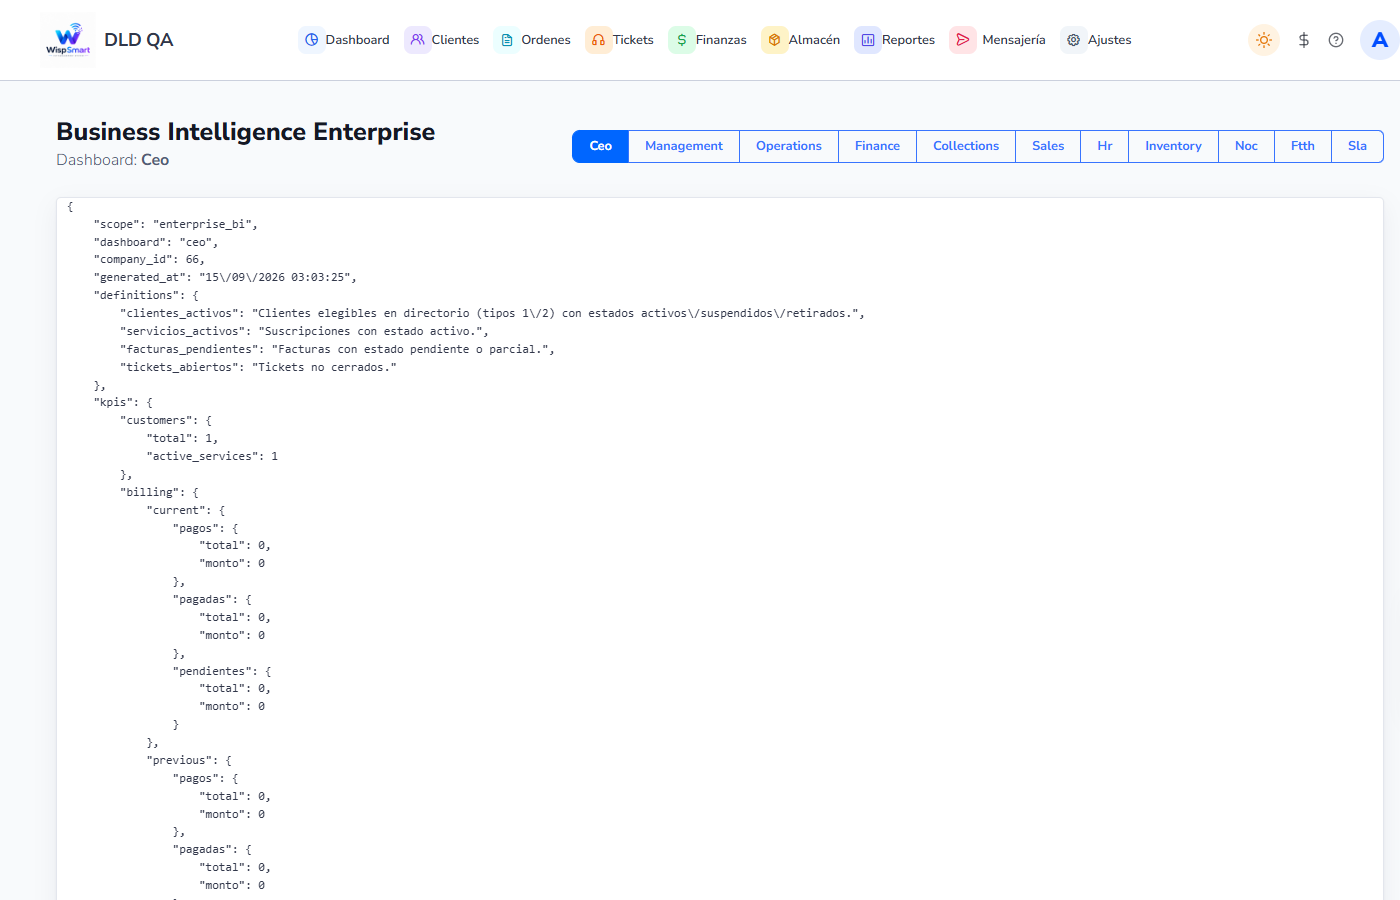Click the Clientes people icon
Image resolution: width=1400 pixels, height=900 pixels.
[x=418, y=40]
